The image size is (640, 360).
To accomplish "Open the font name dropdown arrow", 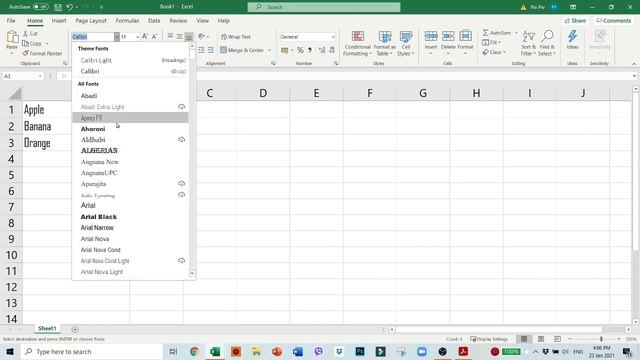I will tap(117, 37).
